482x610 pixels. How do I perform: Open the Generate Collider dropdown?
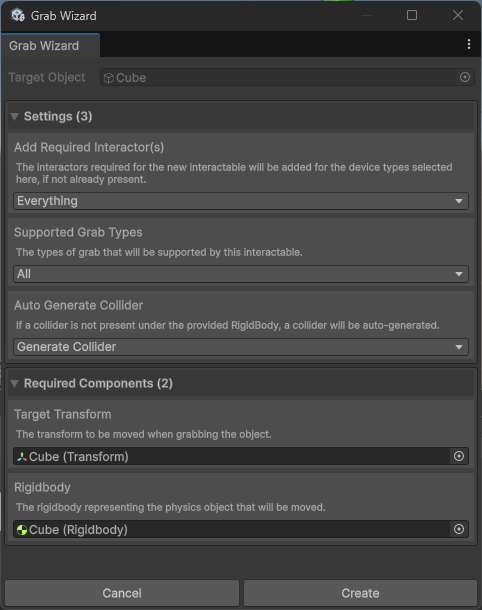(241, 347)
